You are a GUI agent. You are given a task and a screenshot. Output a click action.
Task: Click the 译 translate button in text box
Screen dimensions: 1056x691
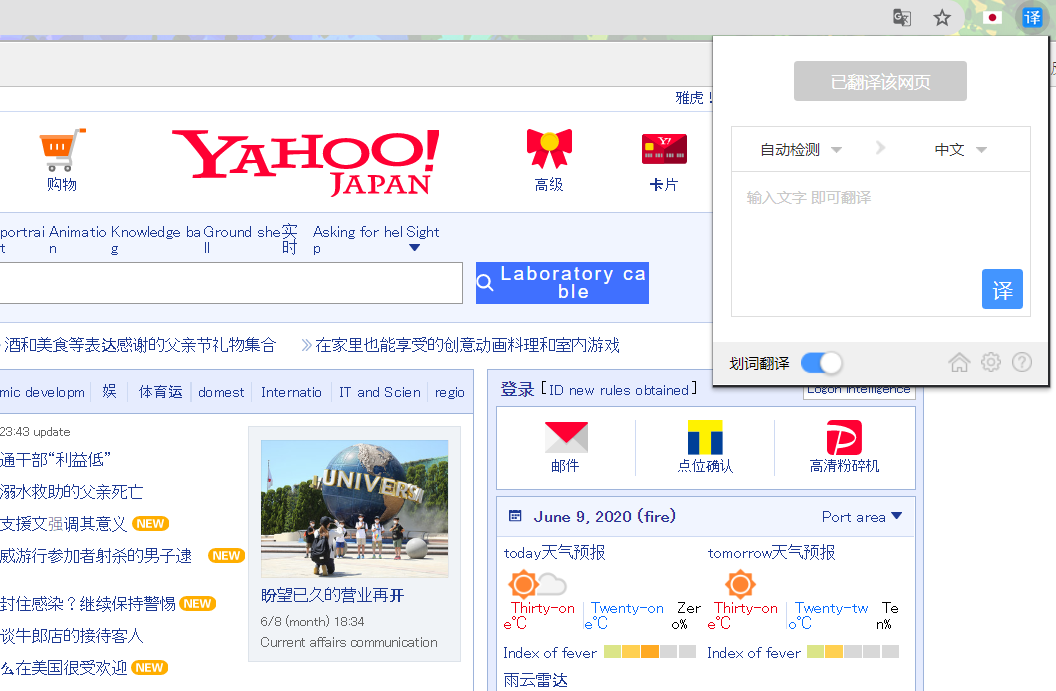click(x=1002, y=289)
